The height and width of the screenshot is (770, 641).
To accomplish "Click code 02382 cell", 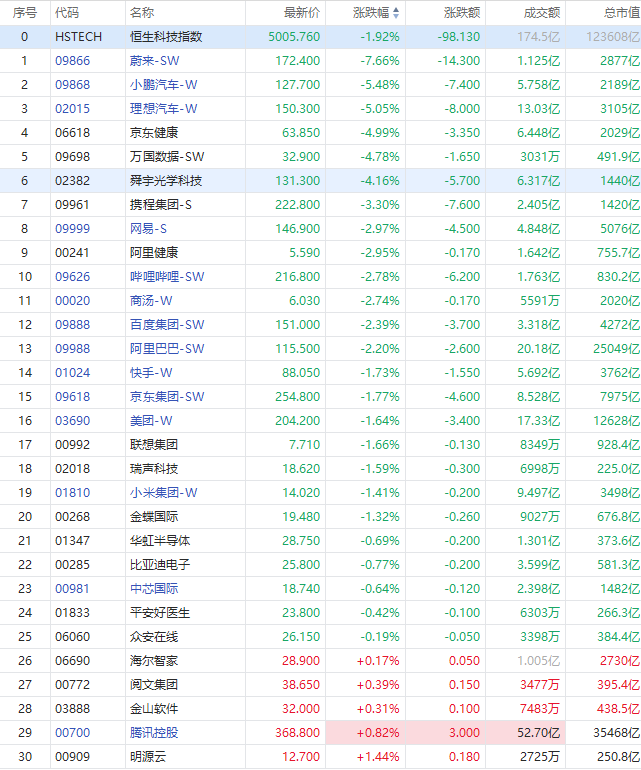I will (x=73, y=181).
